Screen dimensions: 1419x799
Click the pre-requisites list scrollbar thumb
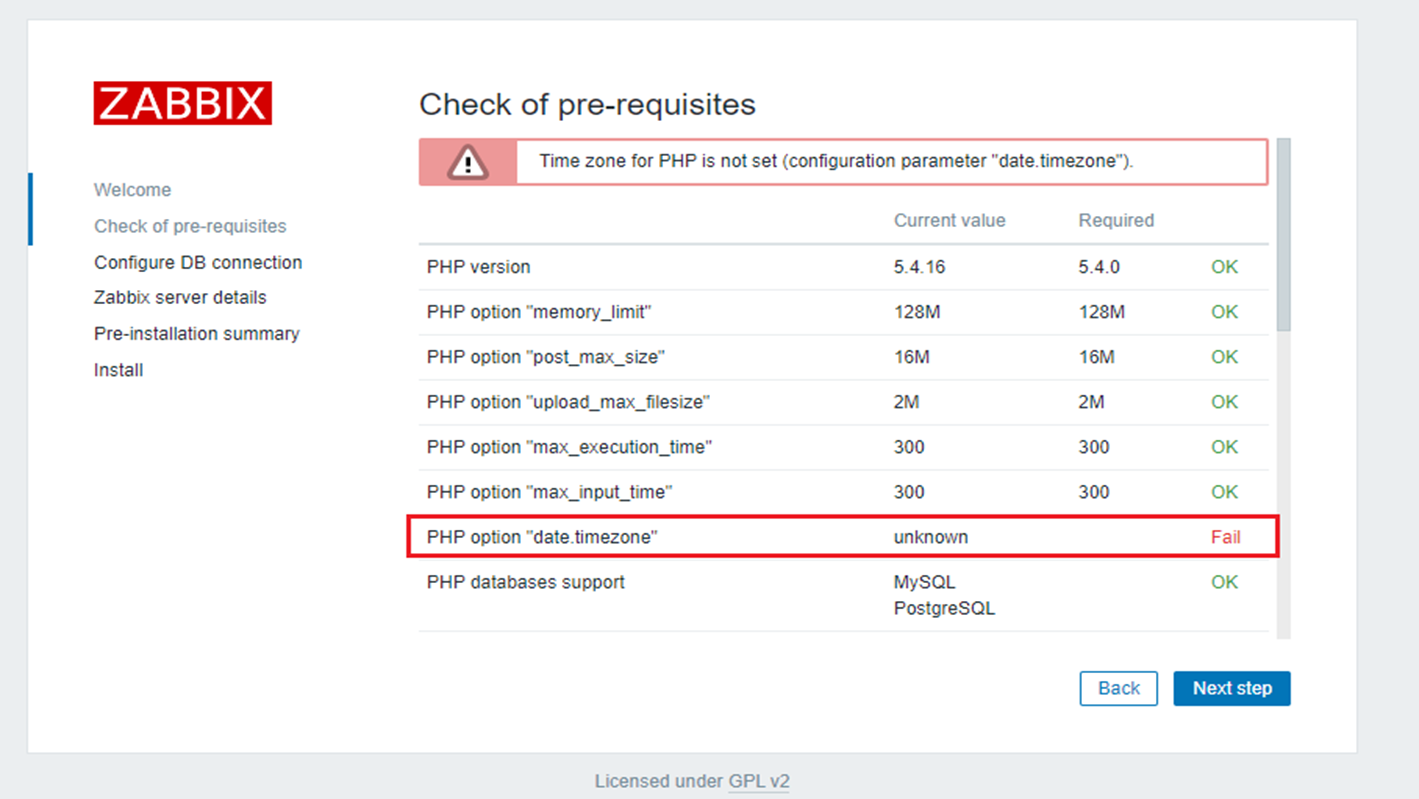1283,235
